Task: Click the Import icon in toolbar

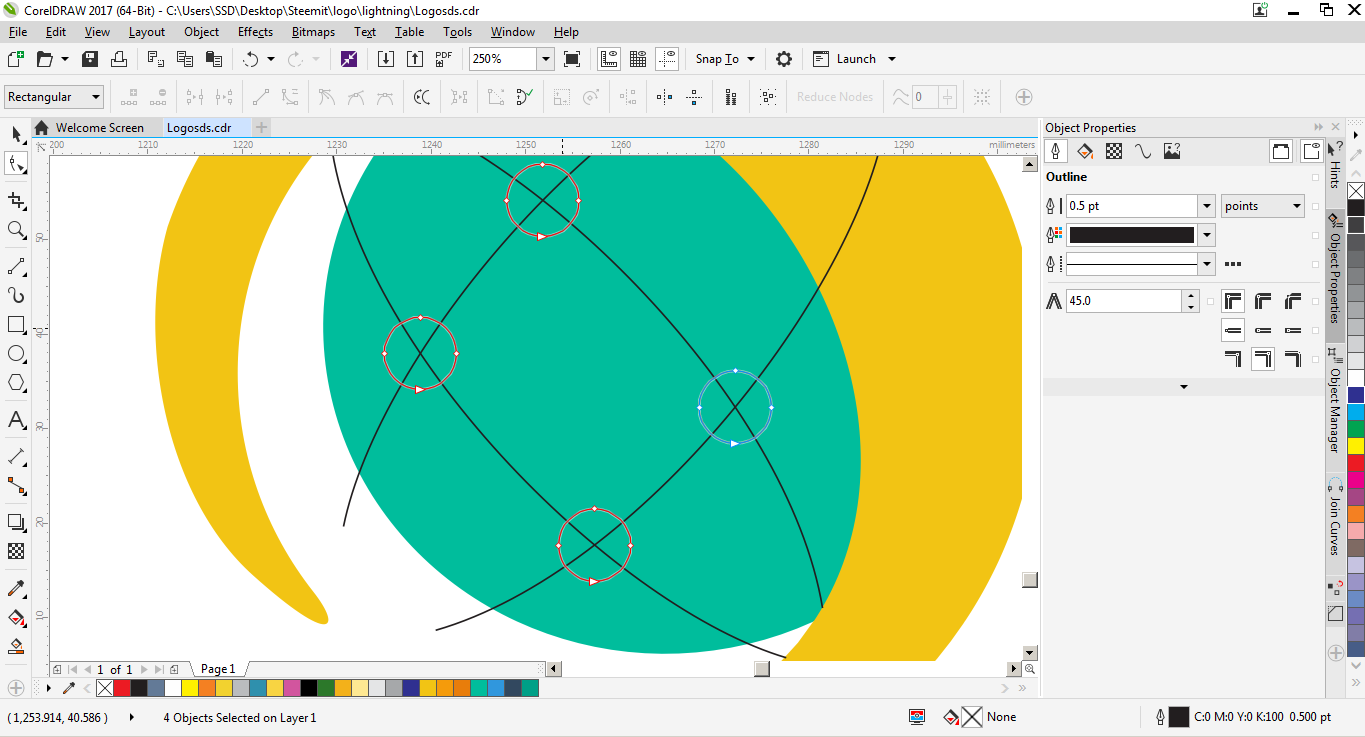Action: [x=386, y=59]
